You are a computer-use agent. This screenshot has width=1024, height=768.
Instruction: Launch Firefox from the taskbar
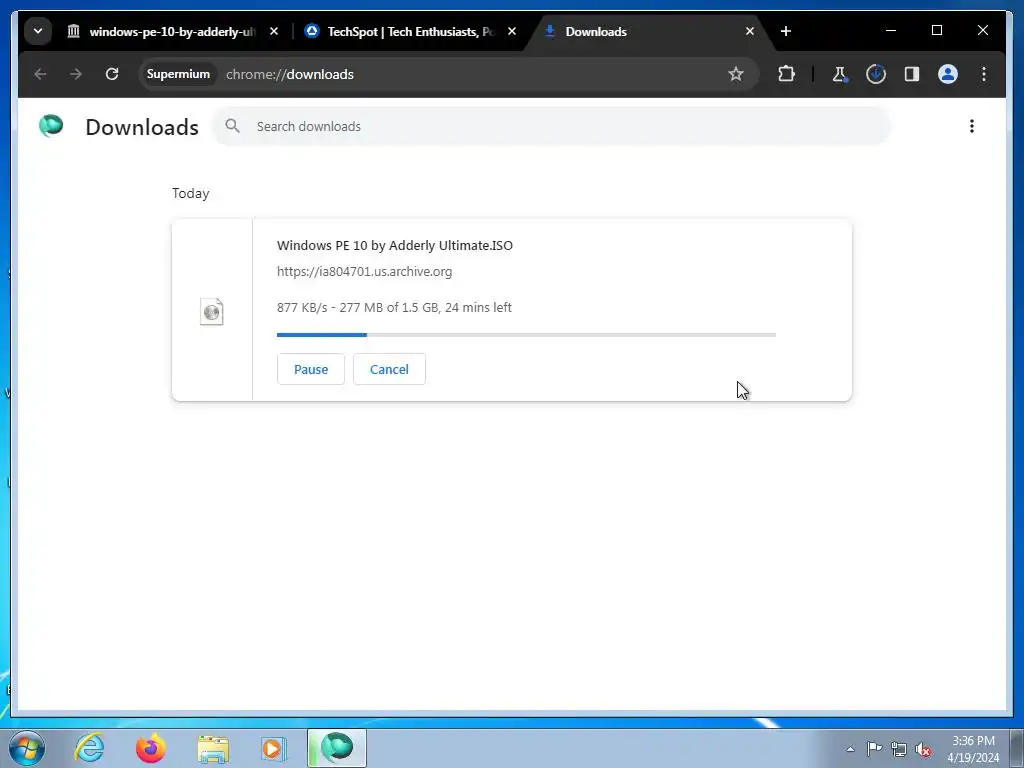tap(151, 748)
